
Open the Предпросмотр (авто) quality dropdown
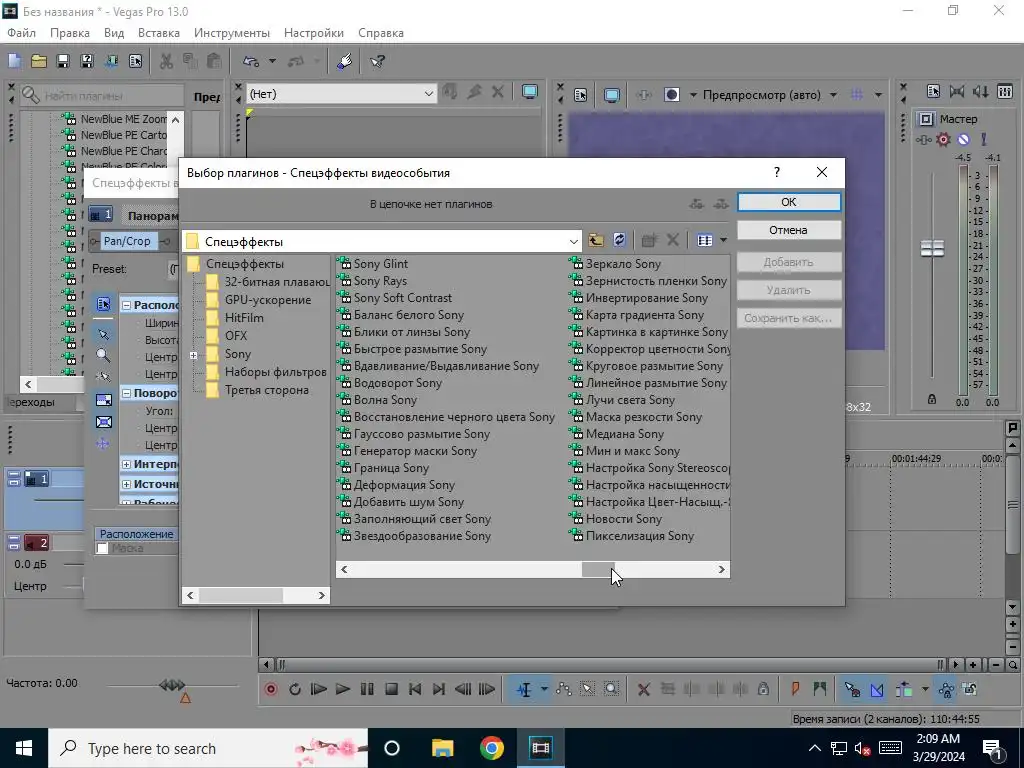click(833, 95)
